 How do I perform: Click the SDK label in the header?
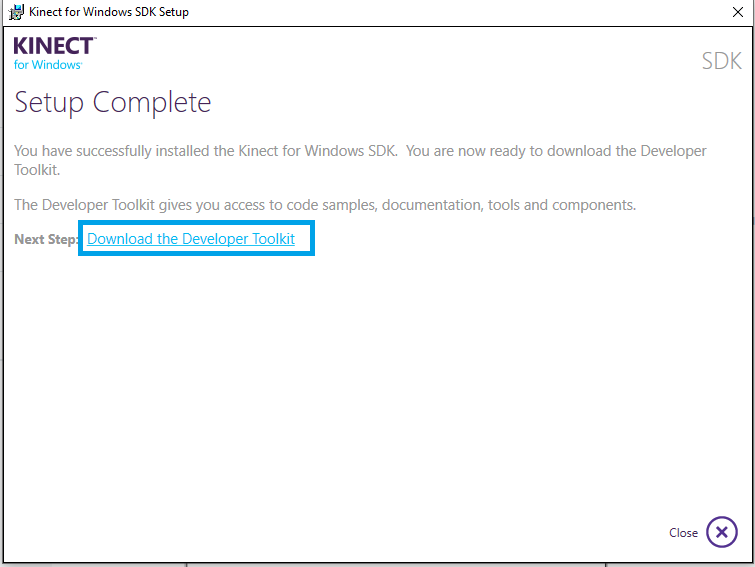click(x=721, y=61)
